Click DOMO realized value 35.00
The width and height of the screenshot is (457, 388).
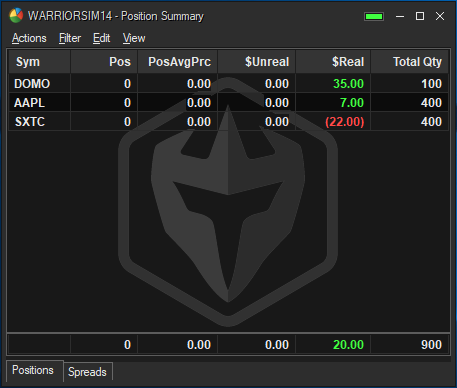point(348,84)
